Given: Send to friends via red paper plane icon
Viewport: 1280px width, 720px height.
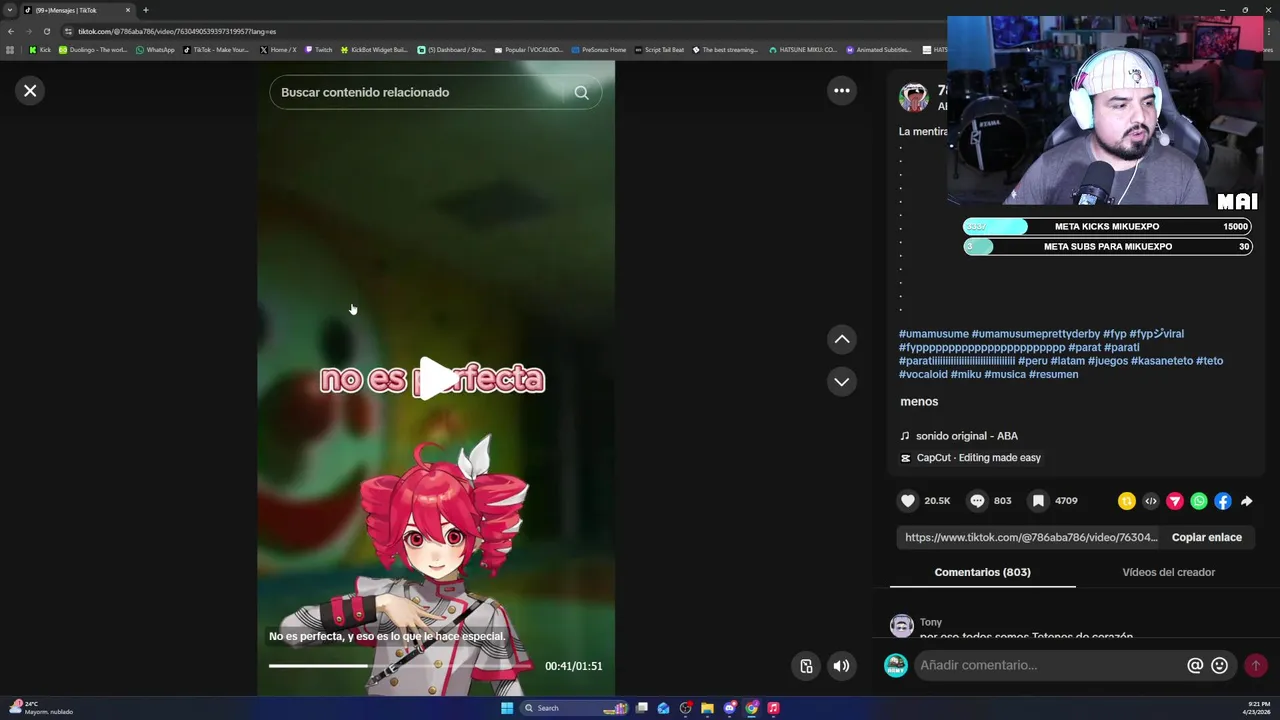Looking at the screenshot, I should tap(1175, 501).
